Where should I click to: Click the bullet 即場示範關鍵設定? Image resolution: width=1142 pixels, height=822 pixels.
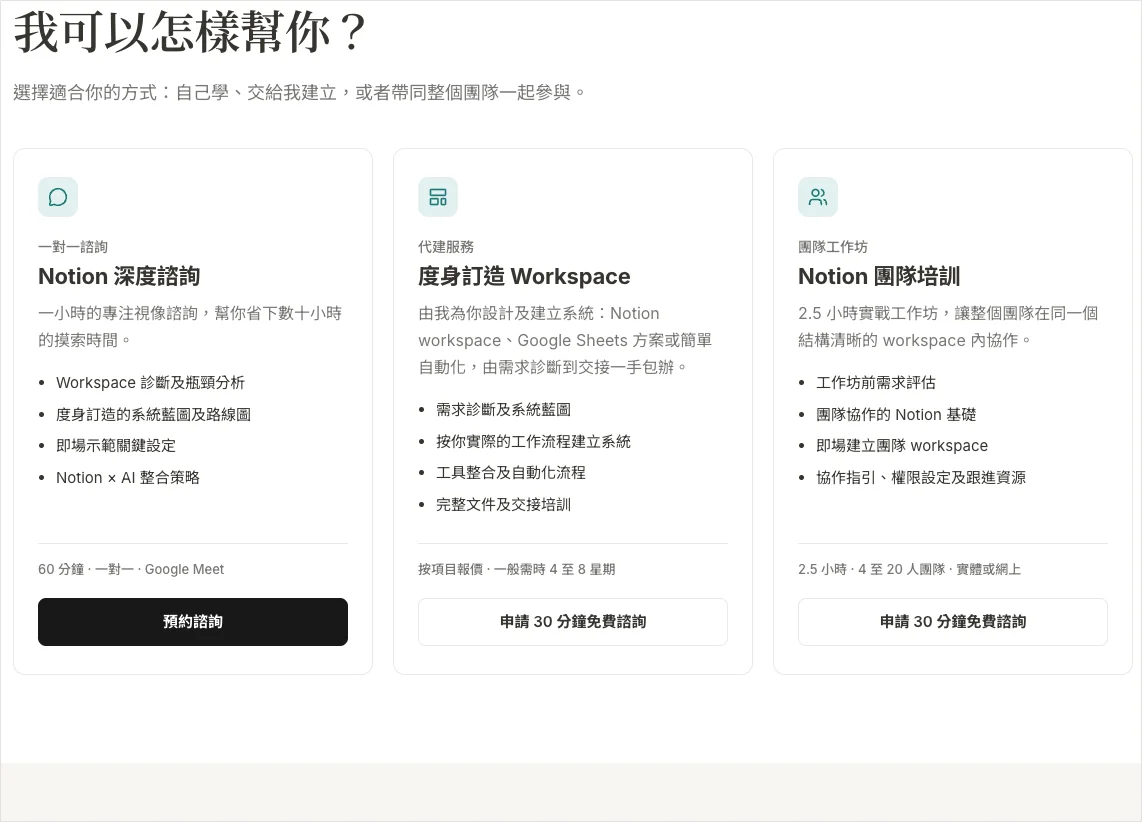click(116, 446)
